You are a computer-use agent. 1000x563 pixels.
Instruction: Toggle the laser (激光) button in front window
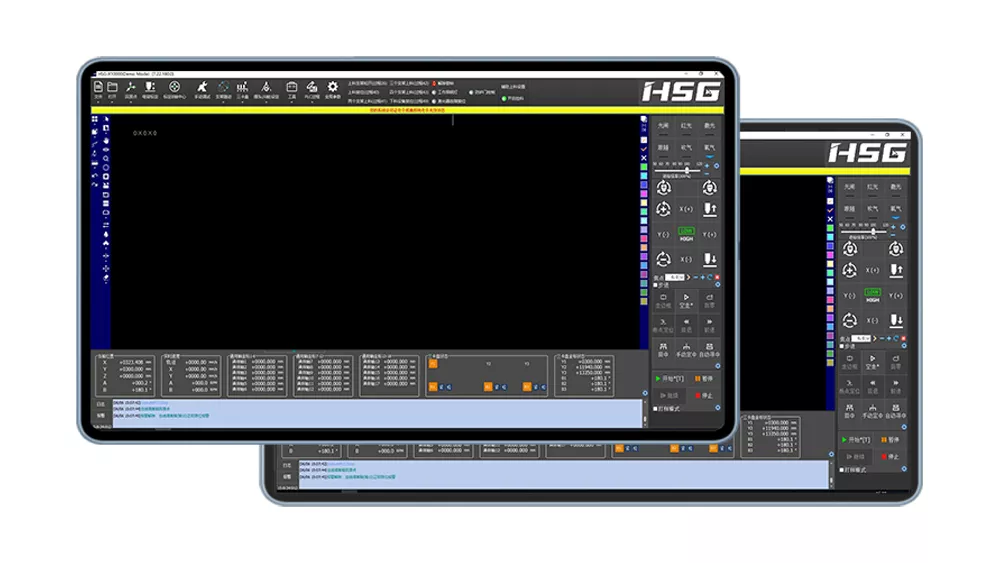709,127
